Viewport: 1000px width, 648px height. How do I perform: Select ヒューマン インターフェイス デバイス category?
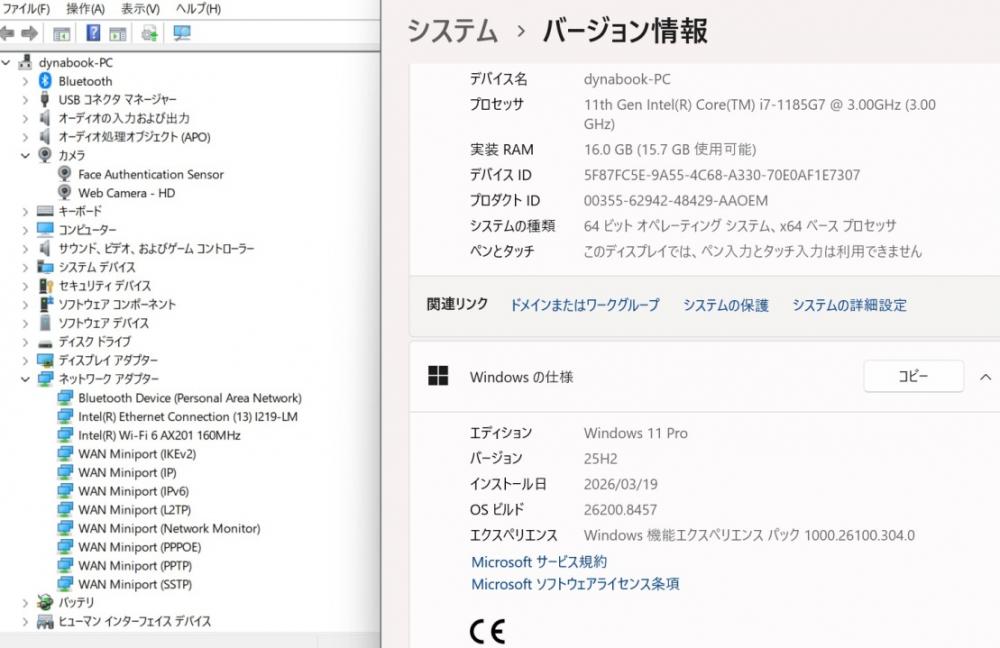point(135,621)
